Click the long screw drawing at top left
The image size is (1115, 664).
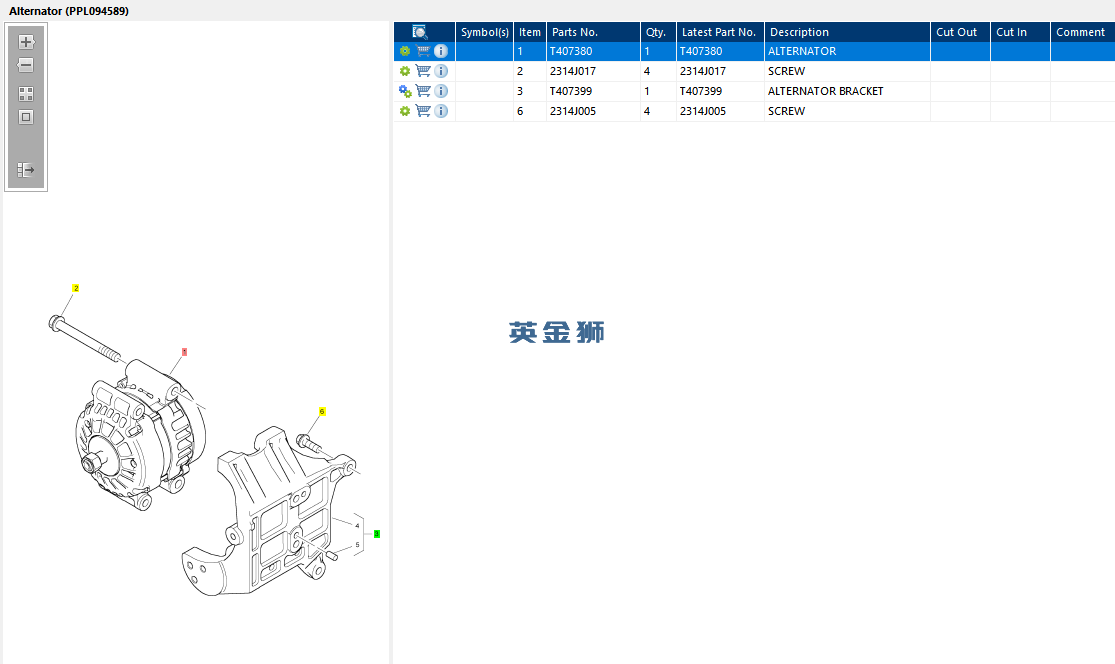coord(84,338)
